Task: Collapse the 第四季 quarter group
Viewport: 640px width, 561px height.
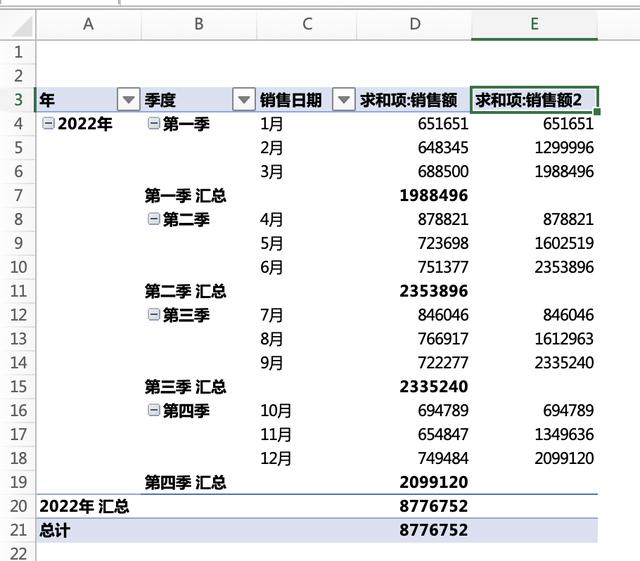Action: (154, 410)
